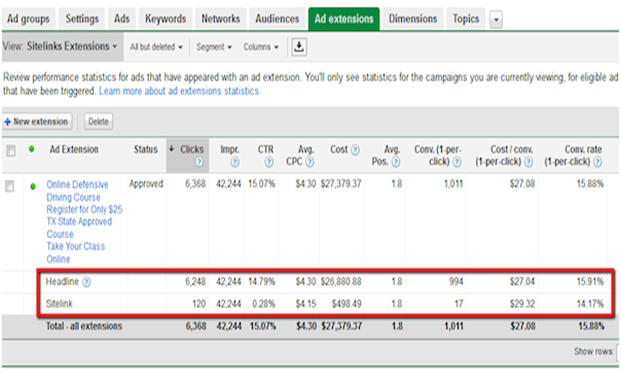Switch to the Ad groups tab
621x378 pixels.
click(x=28, y=19)
